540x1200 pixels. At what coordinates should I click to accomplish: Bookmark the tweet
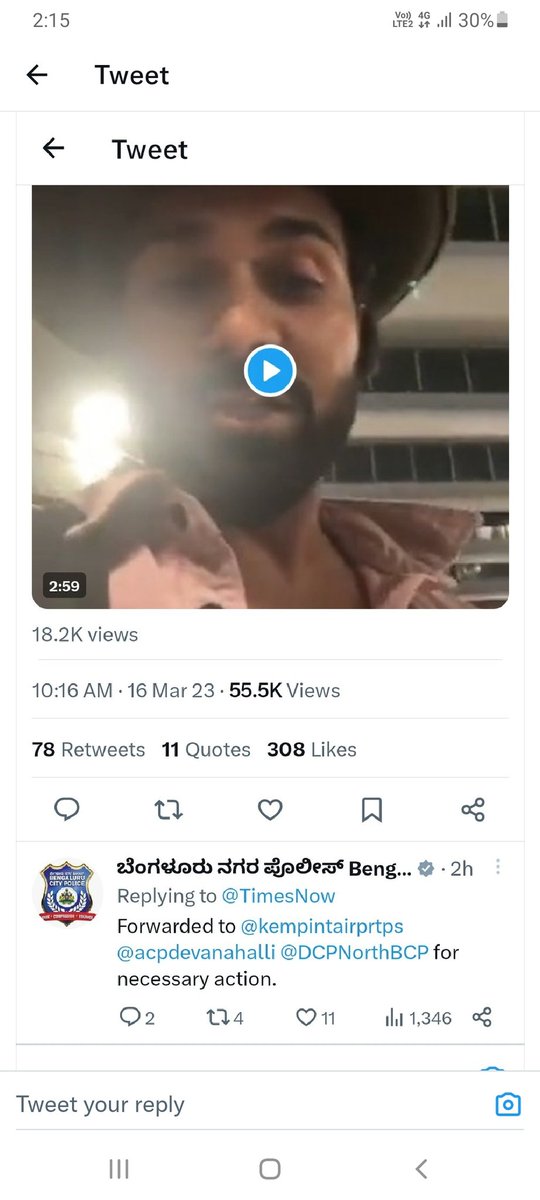tap(371, 809)
